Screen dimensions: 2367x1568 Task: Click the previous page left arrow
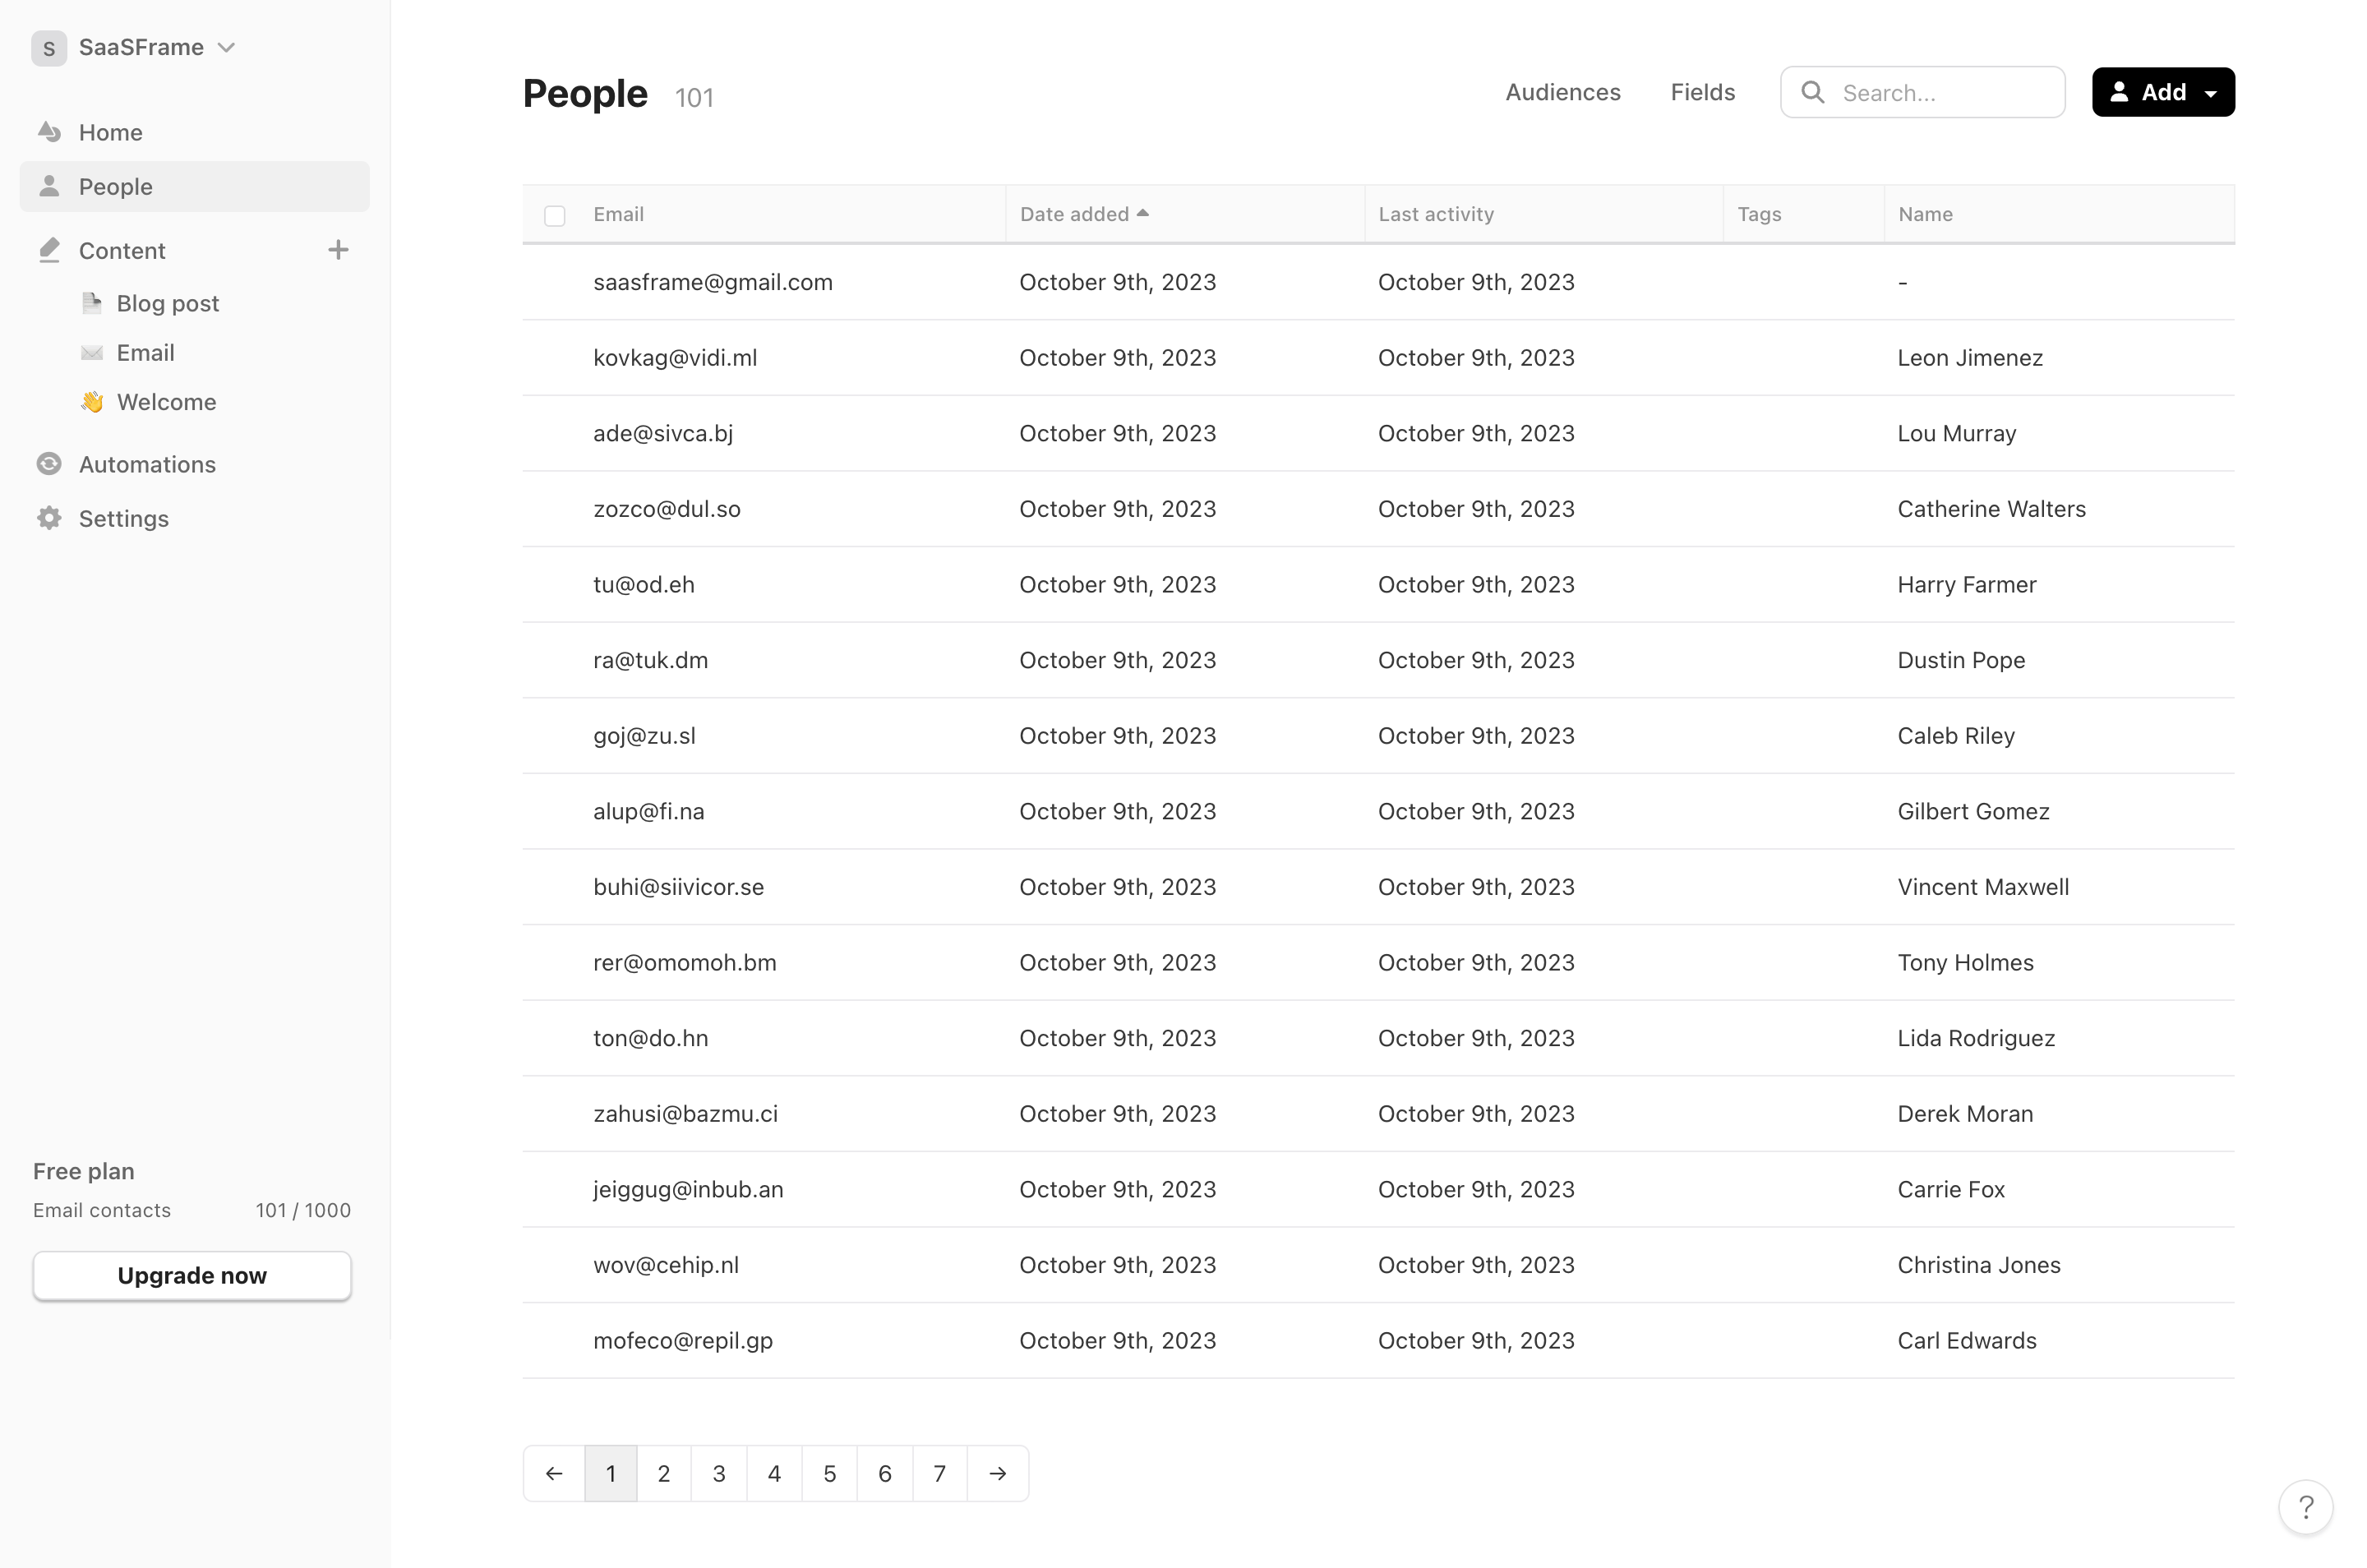pos(554,1473)
